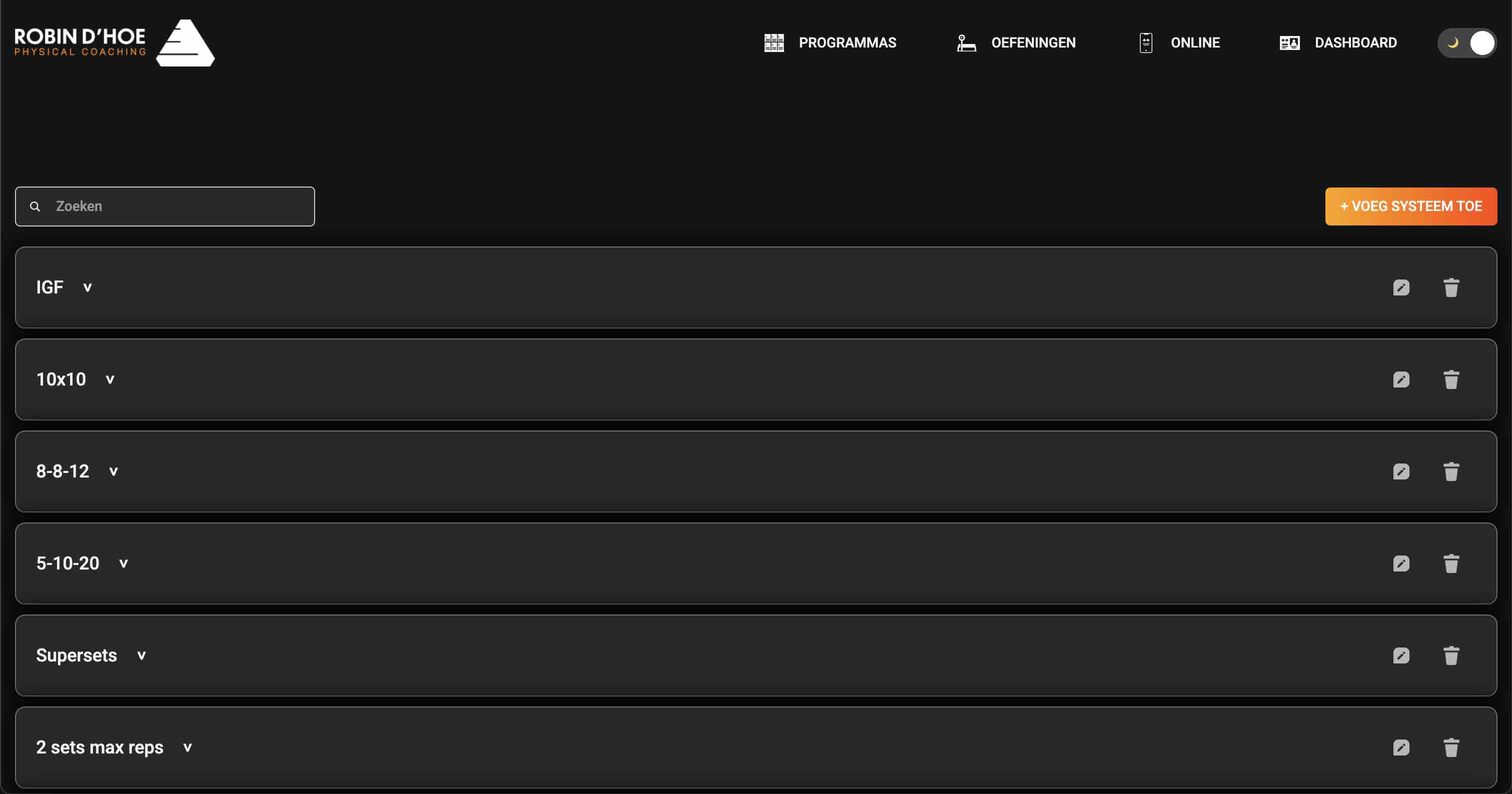Go to the Oefeningen page
This screenshot has height=794, width=1512.
coord(1016,43)
